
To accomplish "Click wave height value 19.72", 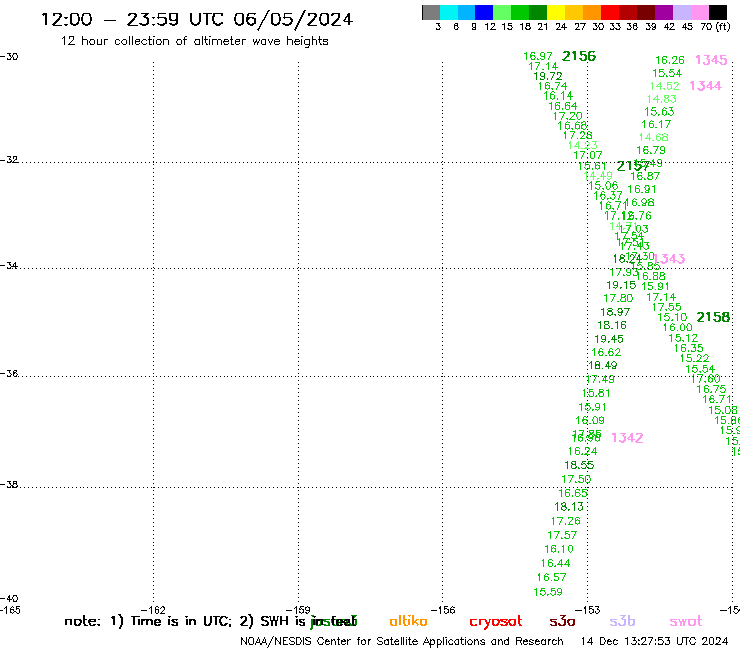I will [x=548, y=76].
